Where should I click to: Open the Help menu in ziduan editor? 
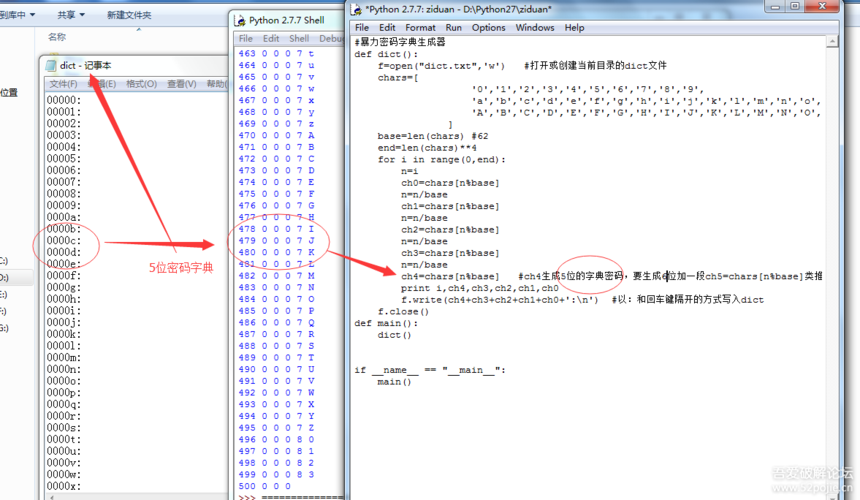(x=574, y=28)
